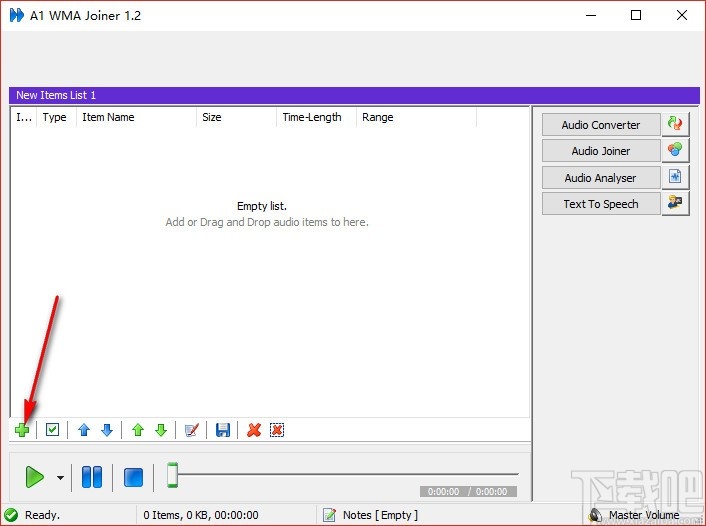Click the boxed red X clear all icon
The image size is (706, 526).
point(277,430)
